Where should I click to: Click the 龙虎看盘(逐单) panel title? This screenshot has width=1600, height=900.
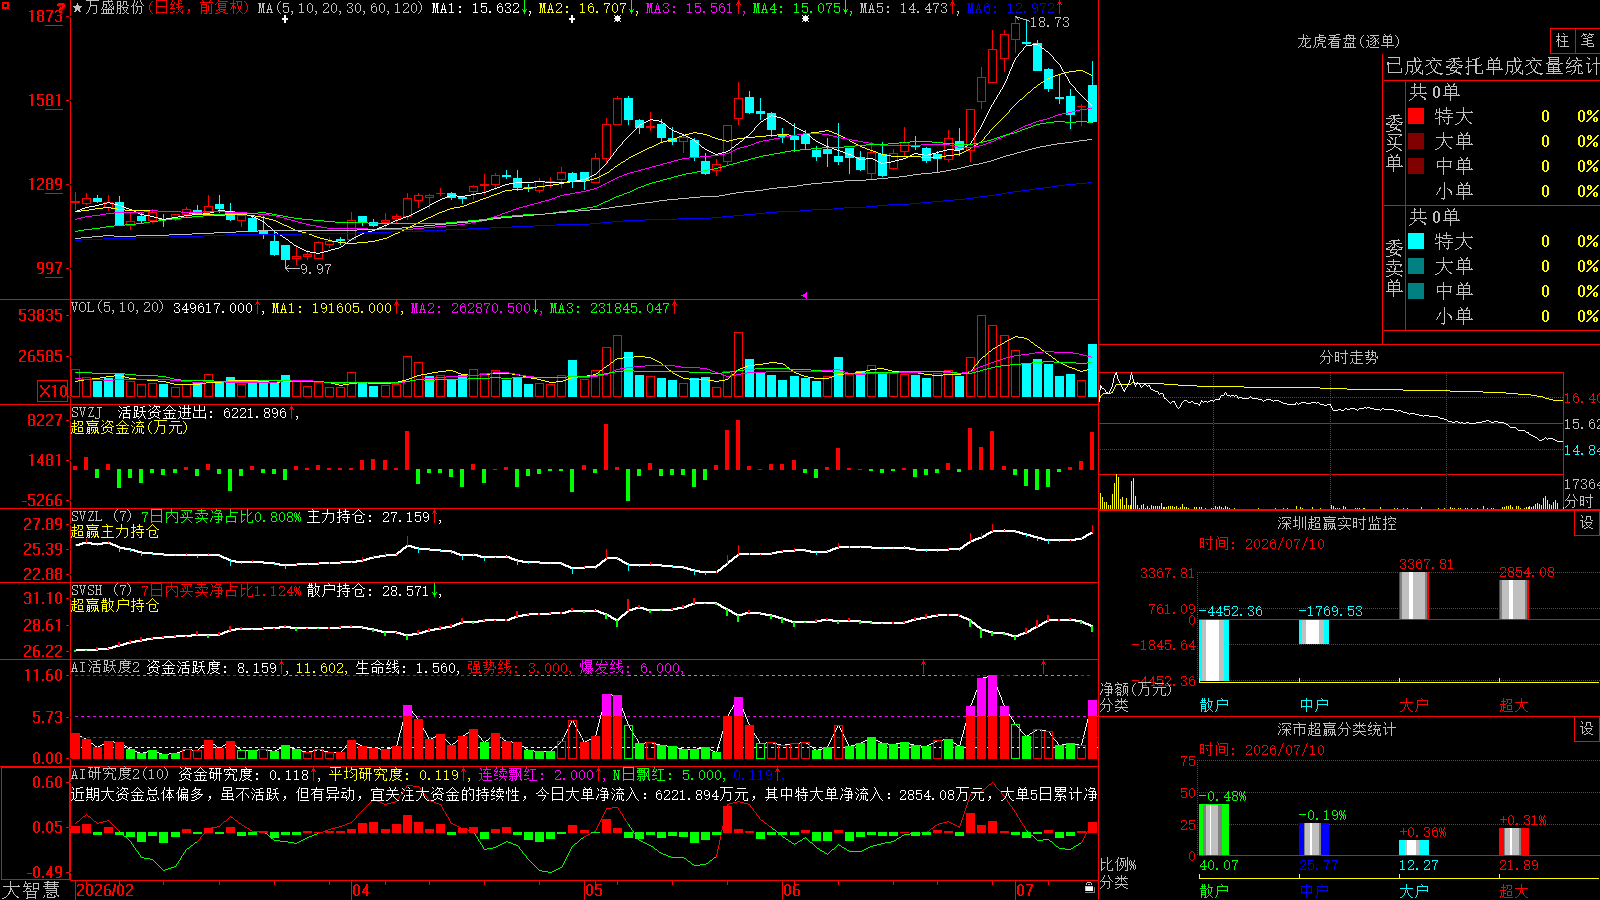tap(1349, 41)
